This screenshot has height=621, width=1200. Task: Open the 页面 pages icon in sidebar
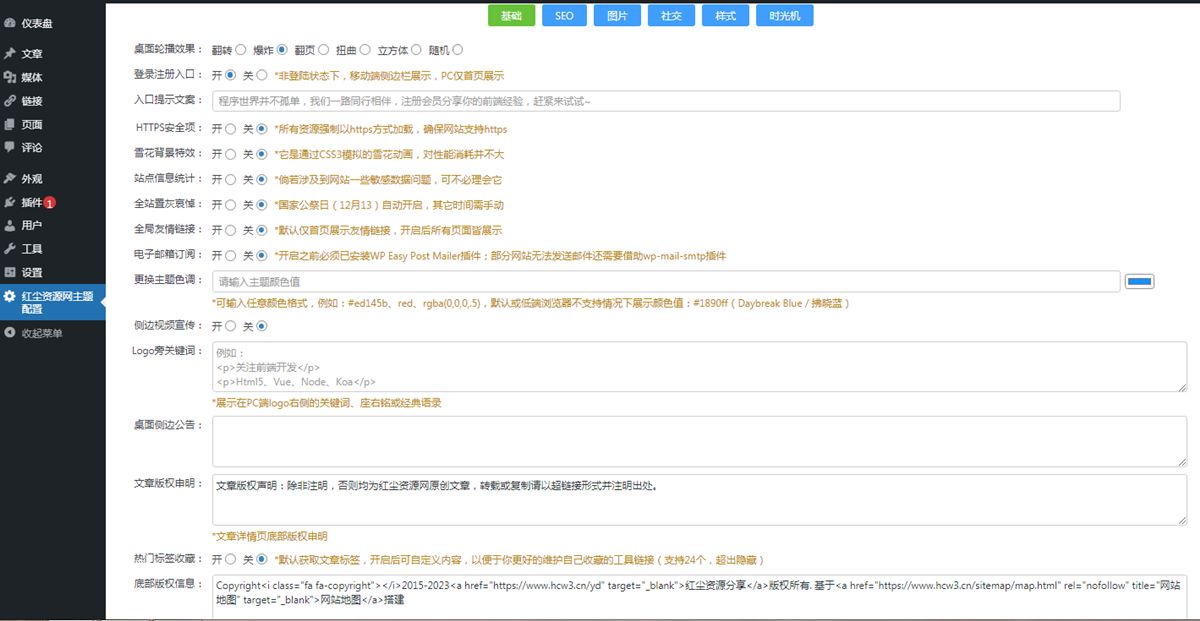pyautogui.click(x=10, y=125)
